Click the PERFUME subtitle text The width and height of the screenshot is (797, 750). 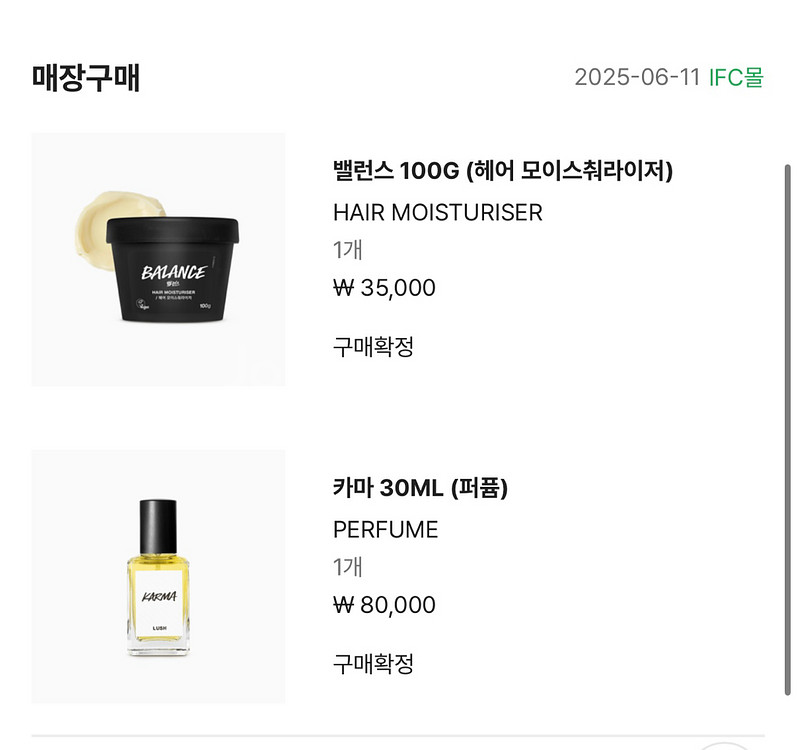(385, 529)
